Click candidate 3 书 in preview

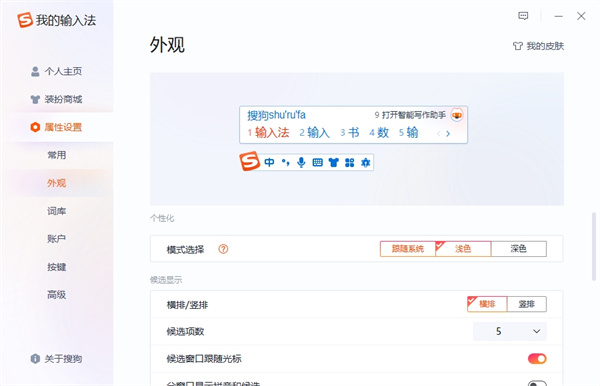350,133
